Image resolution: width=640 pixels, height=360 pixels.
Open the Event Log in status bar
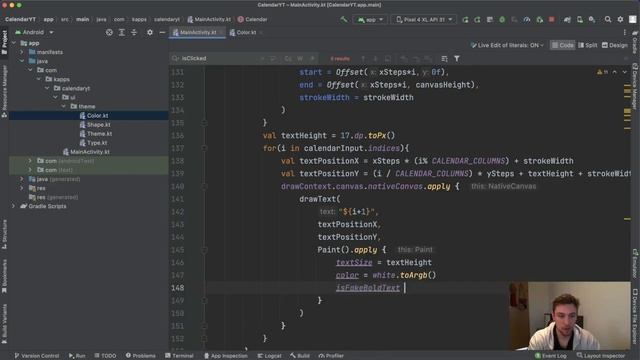(550, 356)
